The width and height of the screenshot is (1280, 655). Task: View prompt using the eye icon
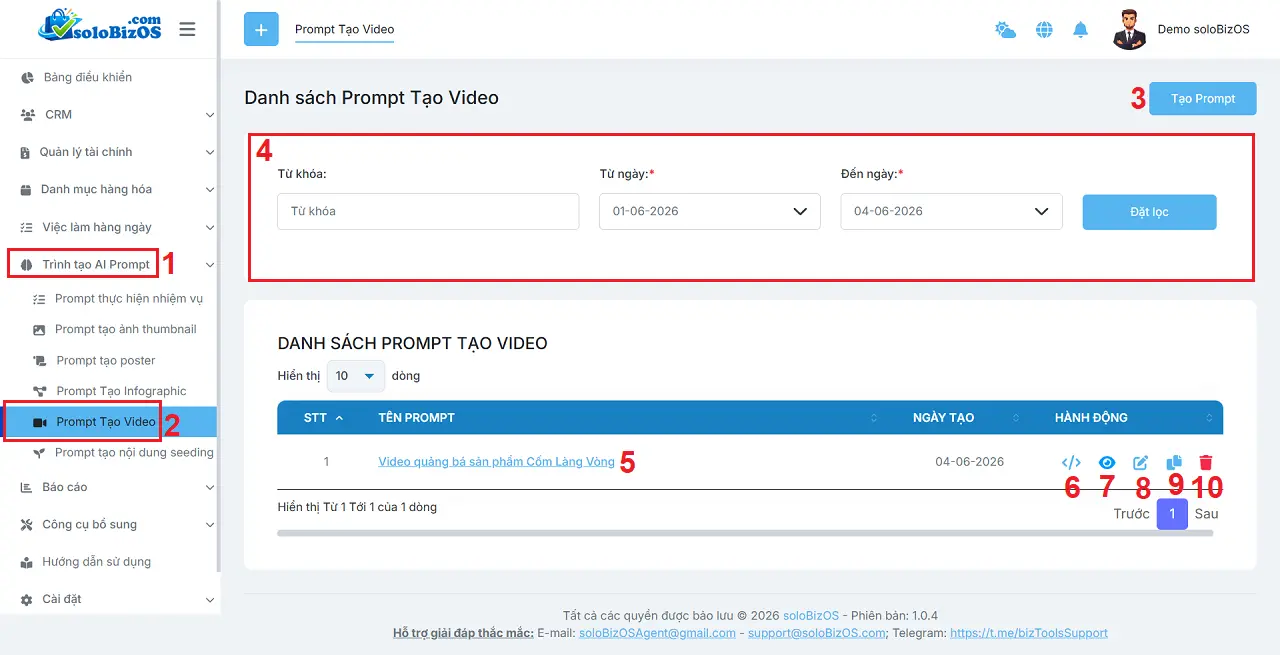click(1107, 462)
